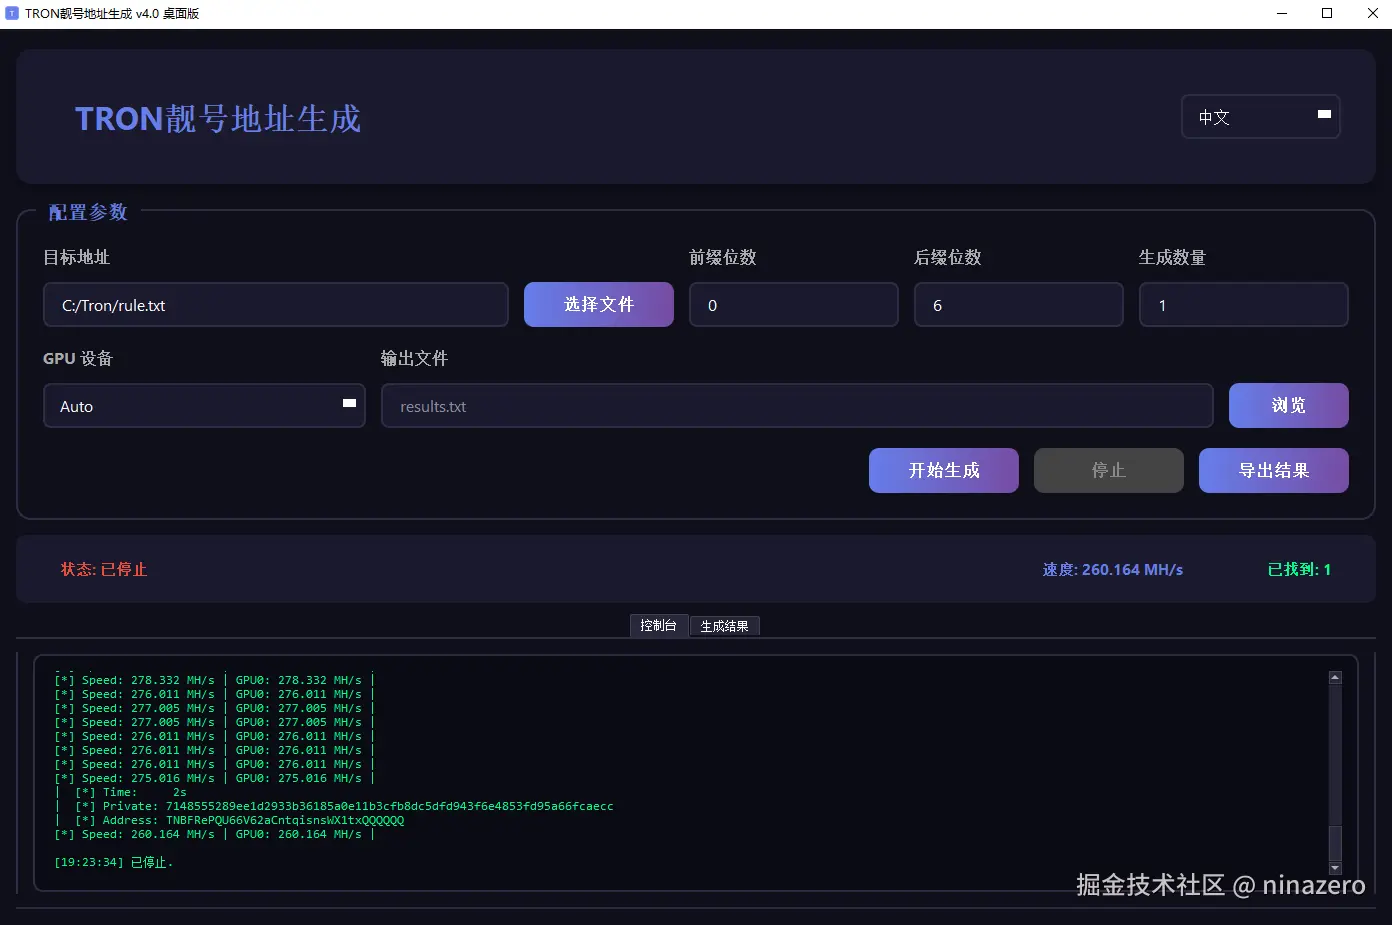Click the 输出文件 label

tap(414, 358)
